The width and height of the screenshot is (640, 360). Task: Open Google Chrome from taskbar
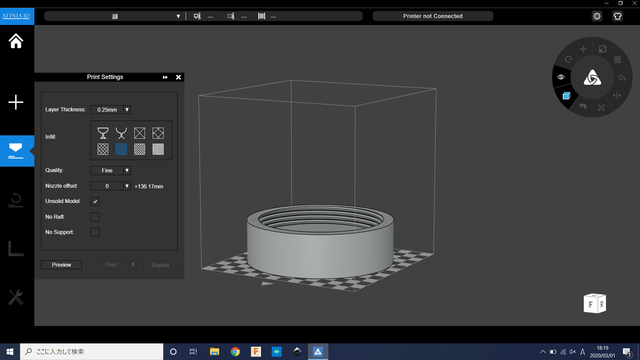tap(235, 351)
